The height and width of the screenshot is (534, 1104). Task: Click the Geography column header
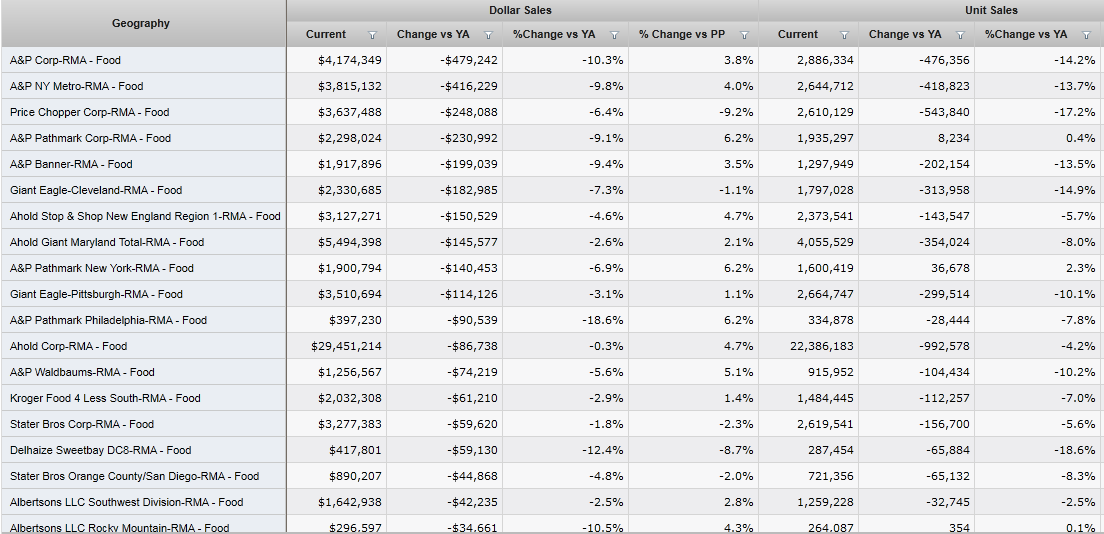(x=141, y=23)
